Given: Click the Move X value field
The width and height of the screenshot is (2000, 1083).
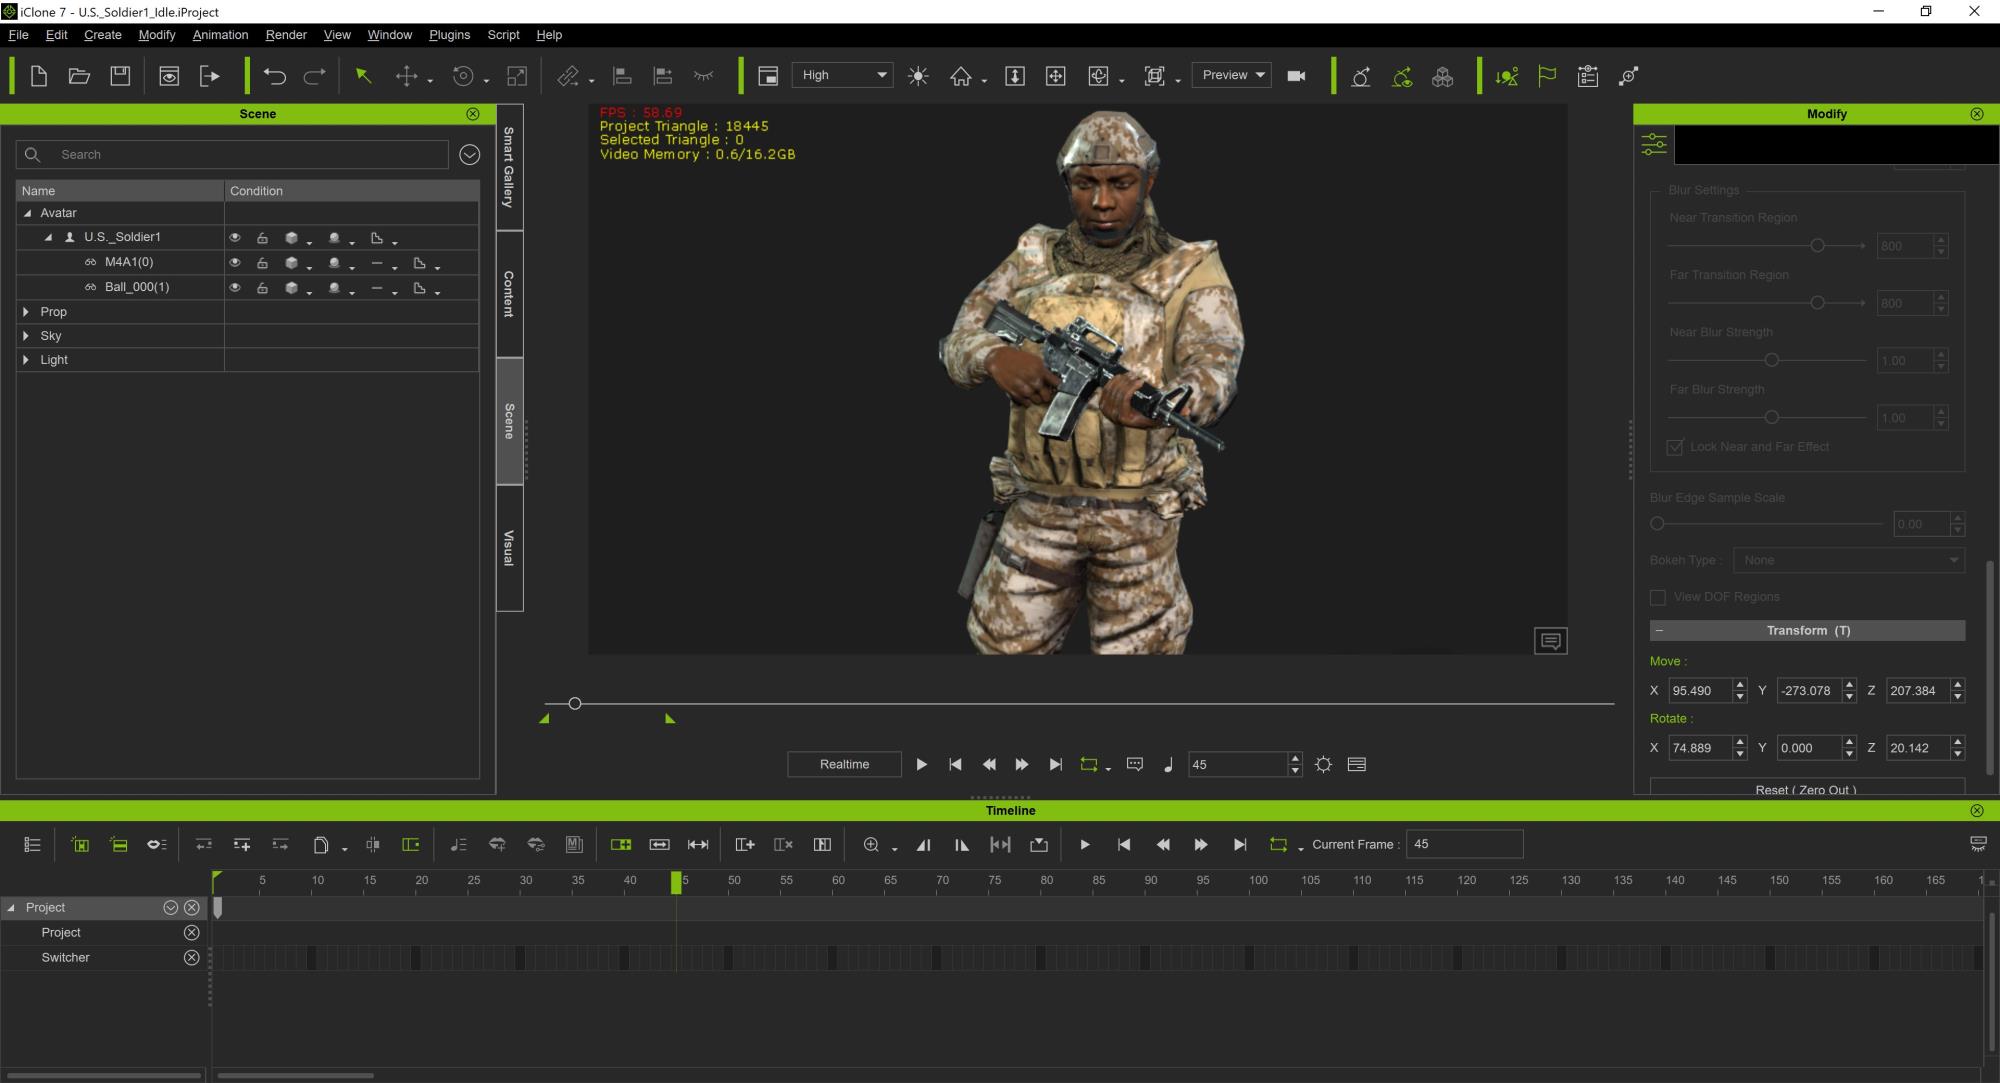Looking at the screenshot, I should [x=1700, y=691].
